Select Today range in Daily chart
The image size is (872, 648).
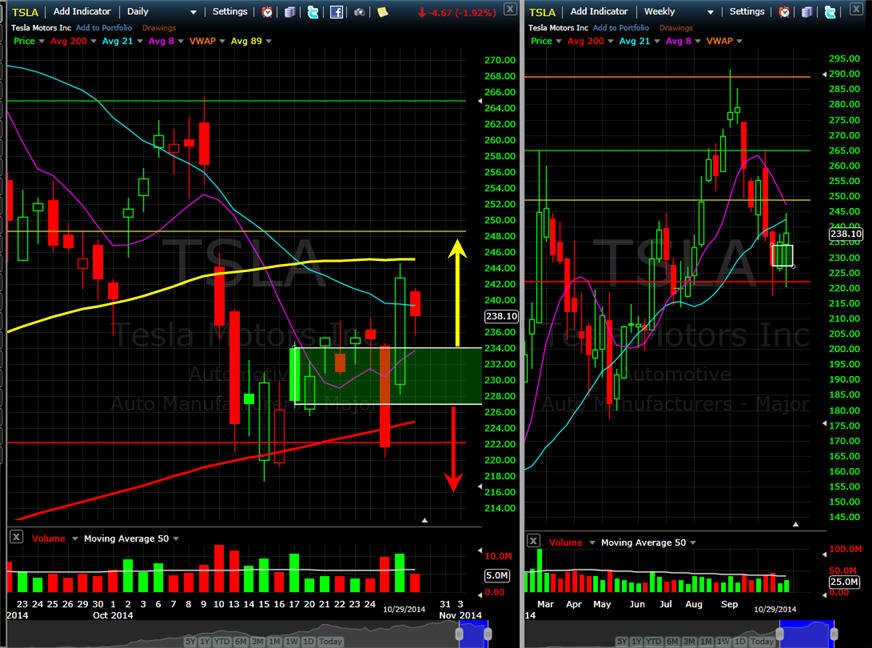point(330,641)
